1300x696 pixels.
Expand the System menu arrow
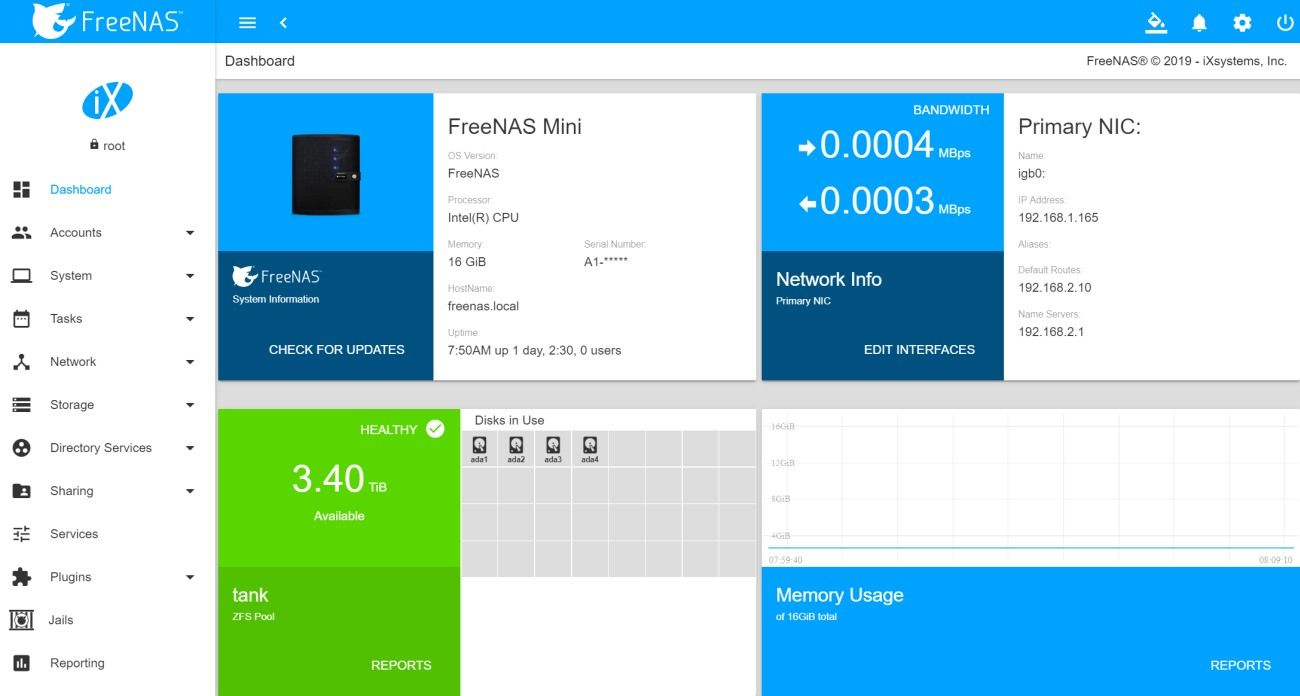pyautogui.click(x=190, y=276)
